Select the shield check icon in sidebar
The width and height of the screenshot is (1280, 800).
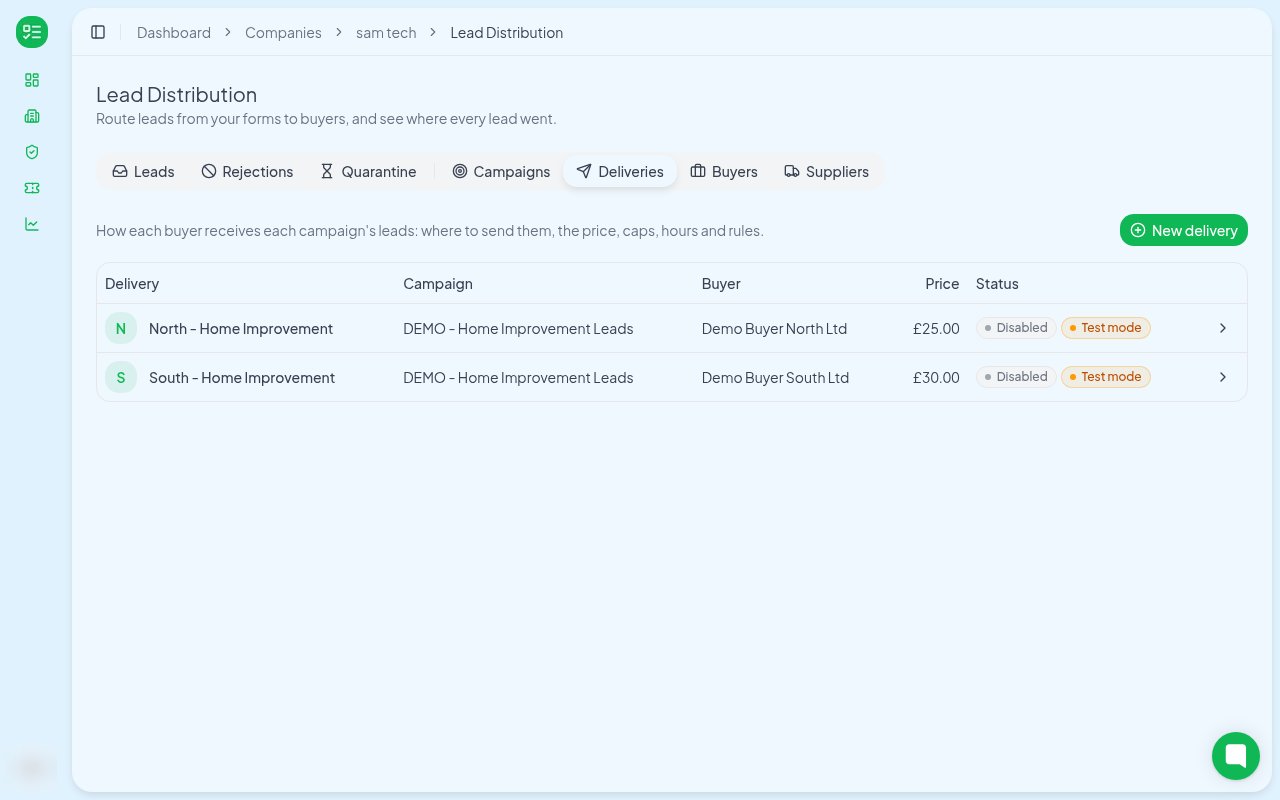(x=32, y=152)
